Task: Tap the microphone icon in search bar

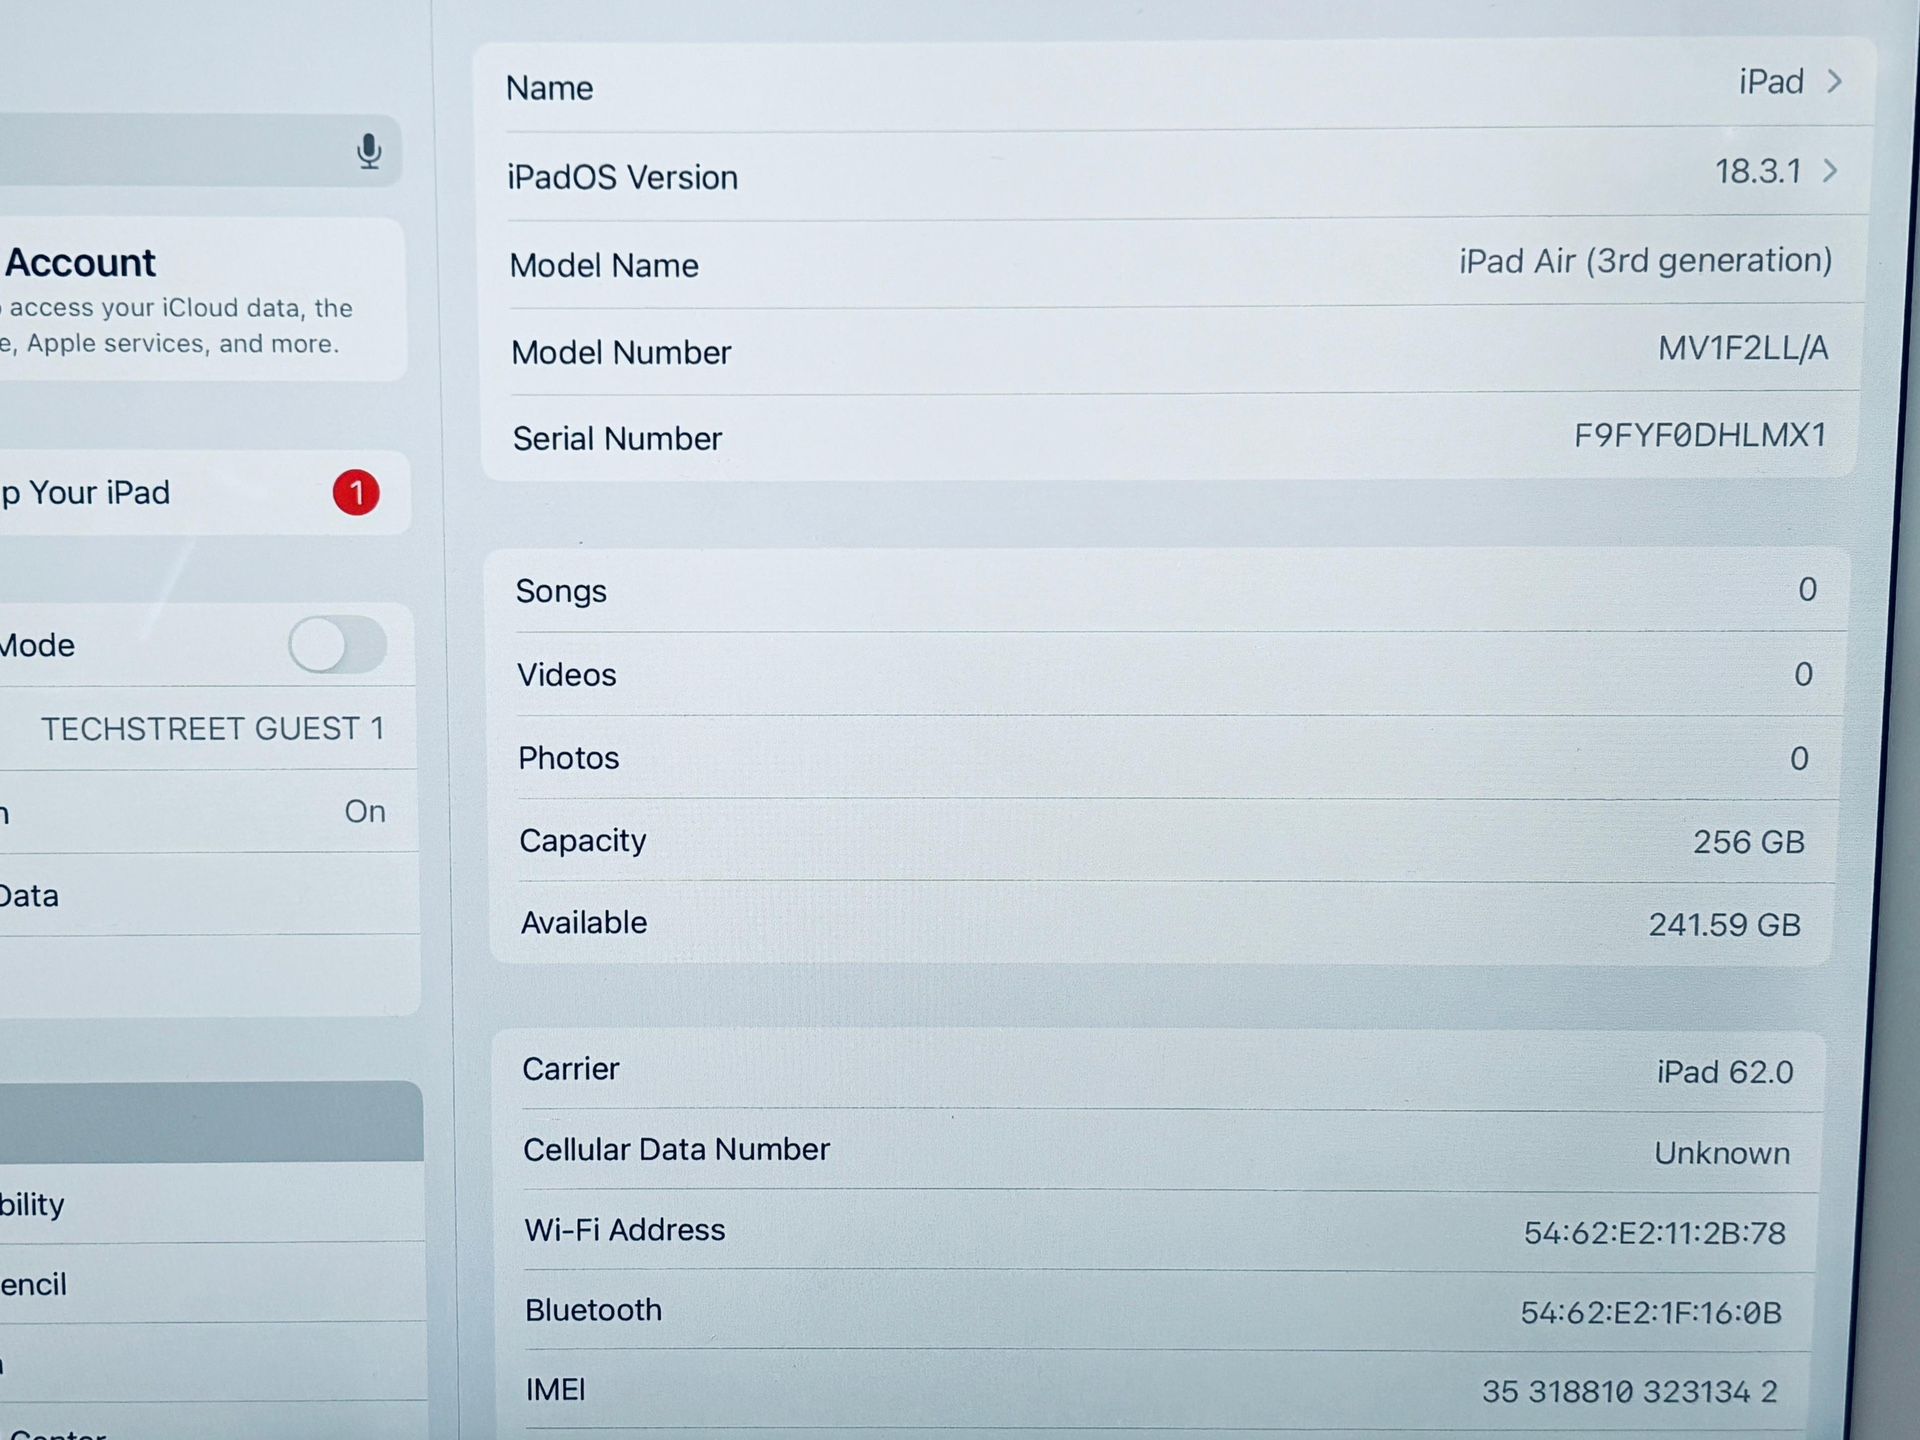Action: pyautogui.click(x=369, y=151)
